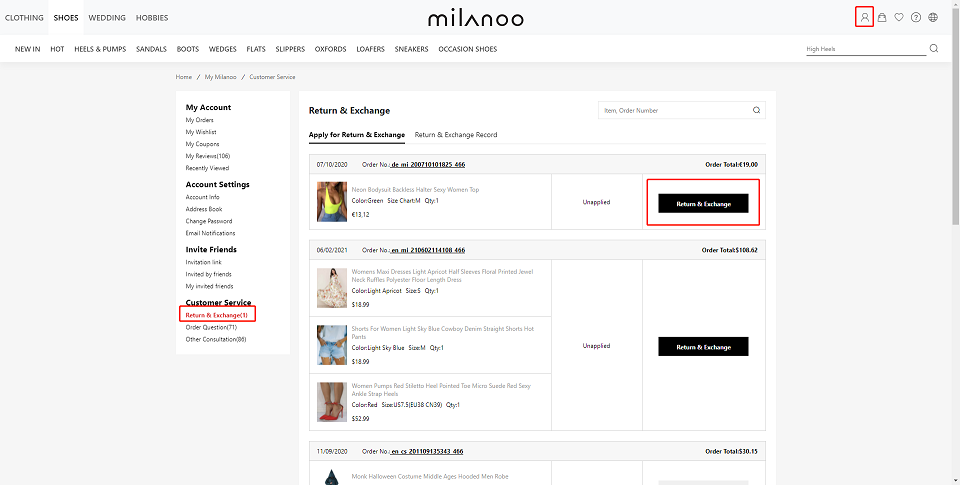This screenshot has height=485, width=960.
Task: Open Shorts For Women Light Sky Blue title
Action: 443,333
